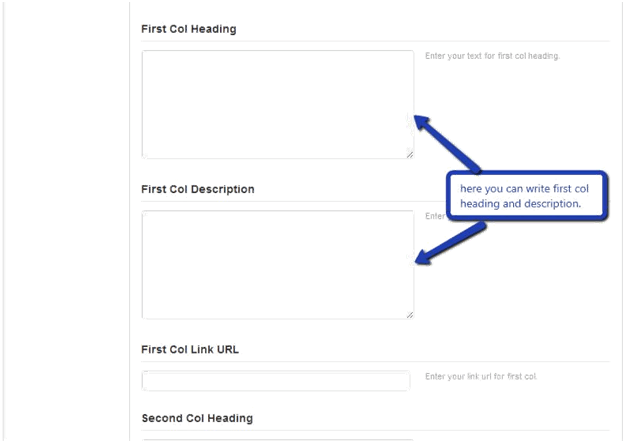Click the Second Col Heading textarea top edge

[278, 440]
